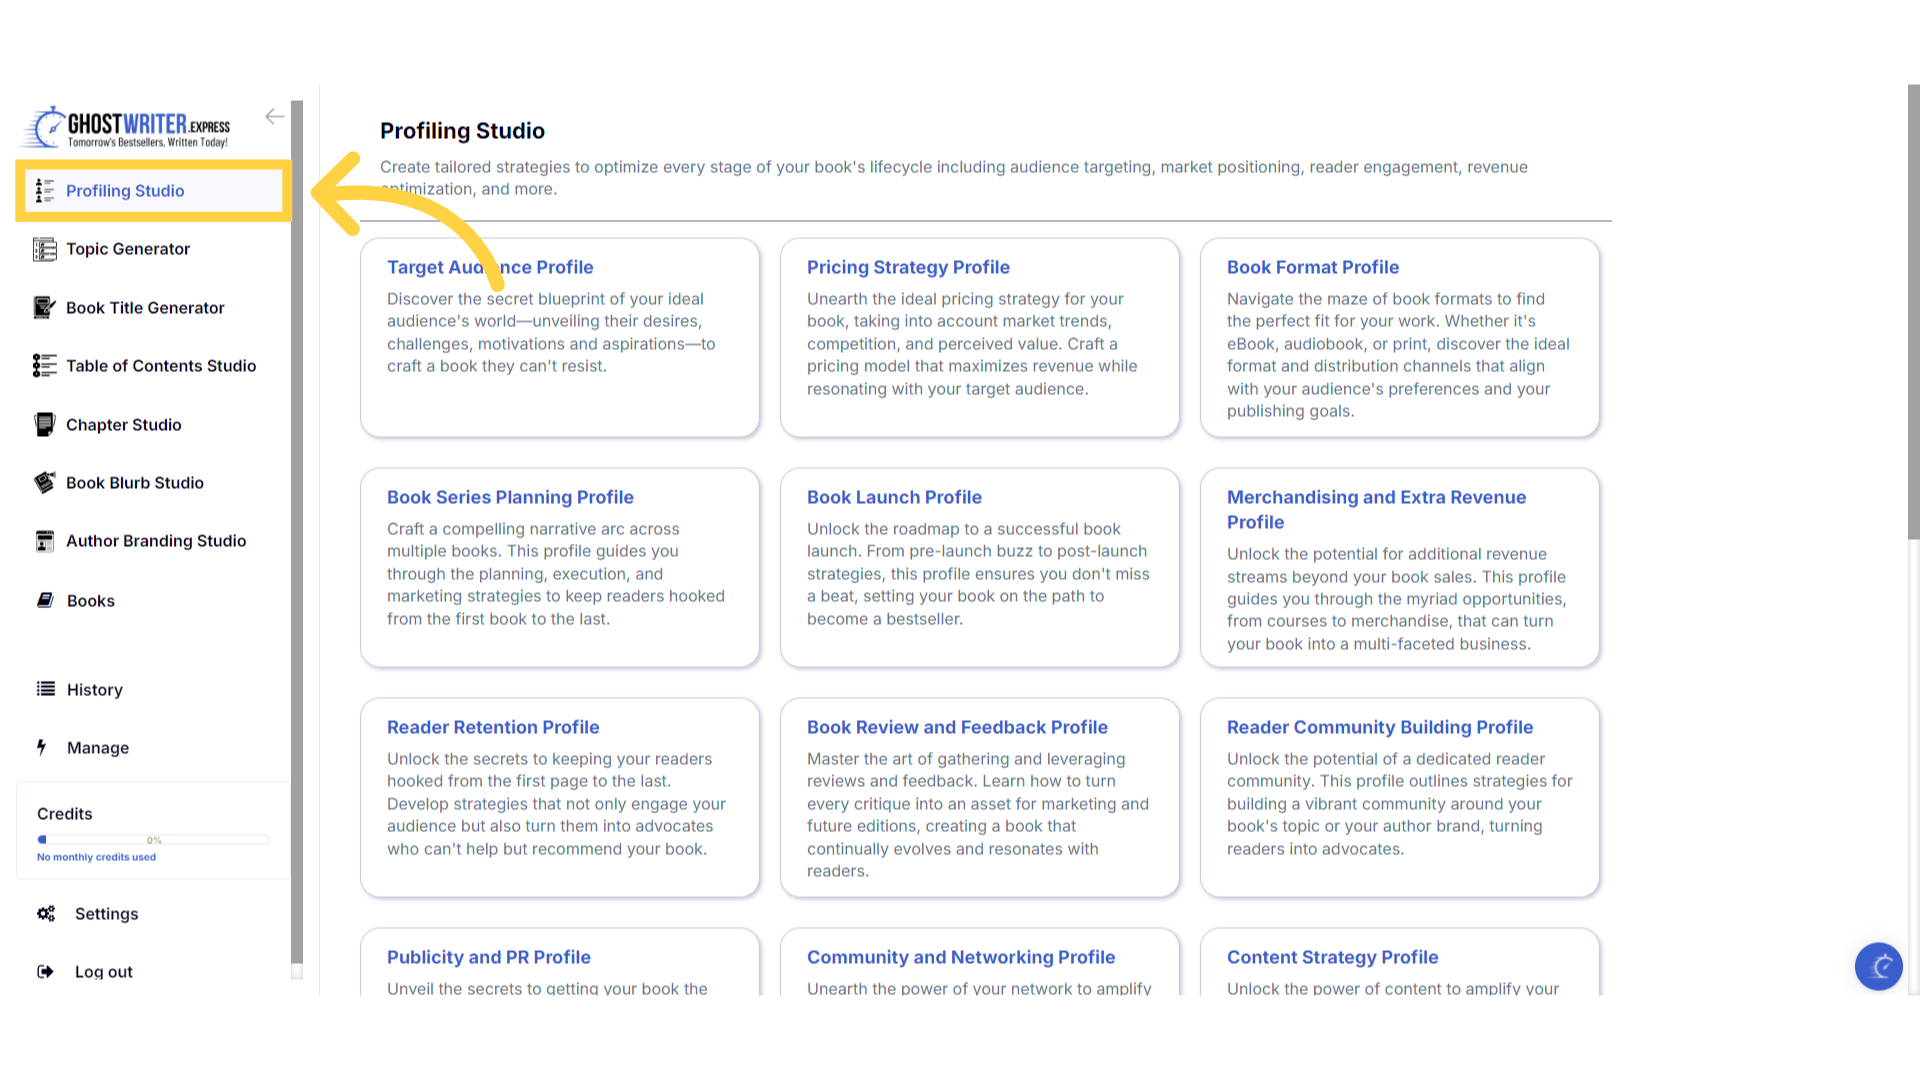Open the Book Launch Profile card
Image resolution: width=1920 pixels, height=1080 pixels.
click(x=894, y=498)
